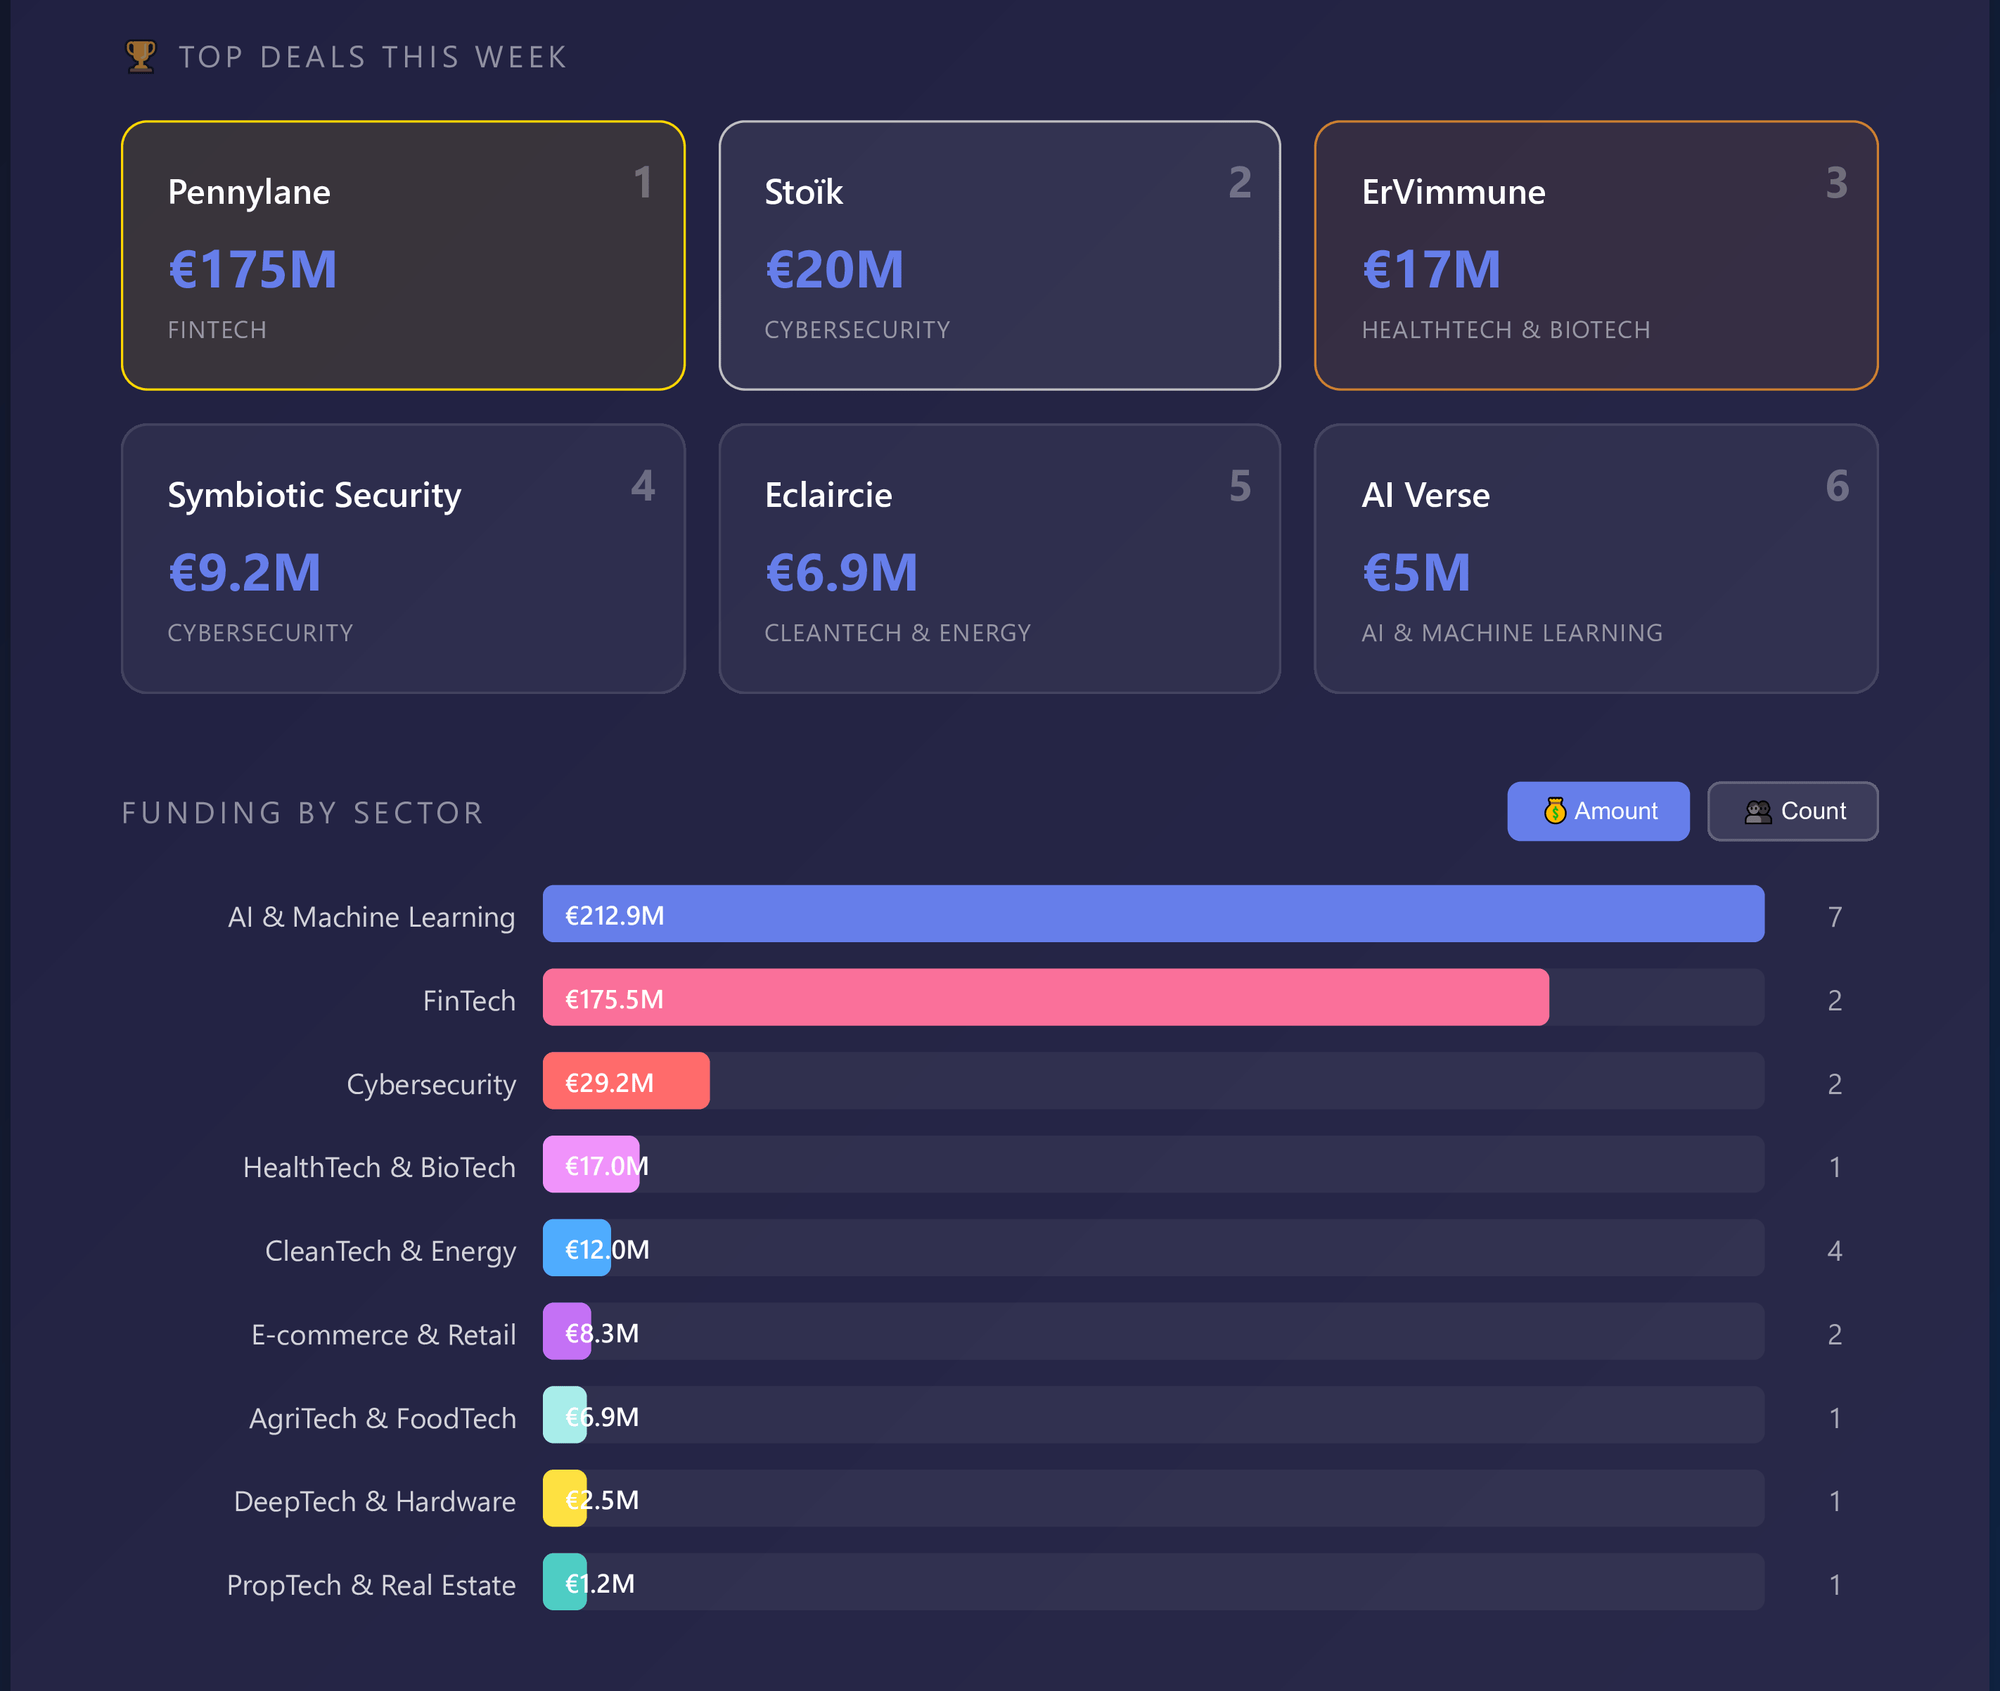Click the blue CleanTech & Energy bar
Viewport: 2000px width, 1691px height.
(x=576, y=1248)
